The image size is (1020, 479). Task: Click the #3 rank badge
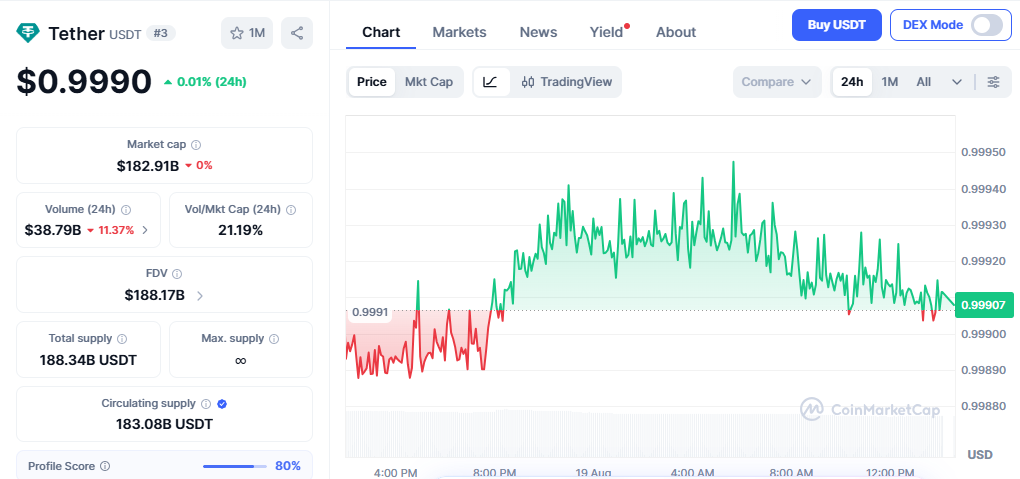pyautogui.click(x=161, y=33)
